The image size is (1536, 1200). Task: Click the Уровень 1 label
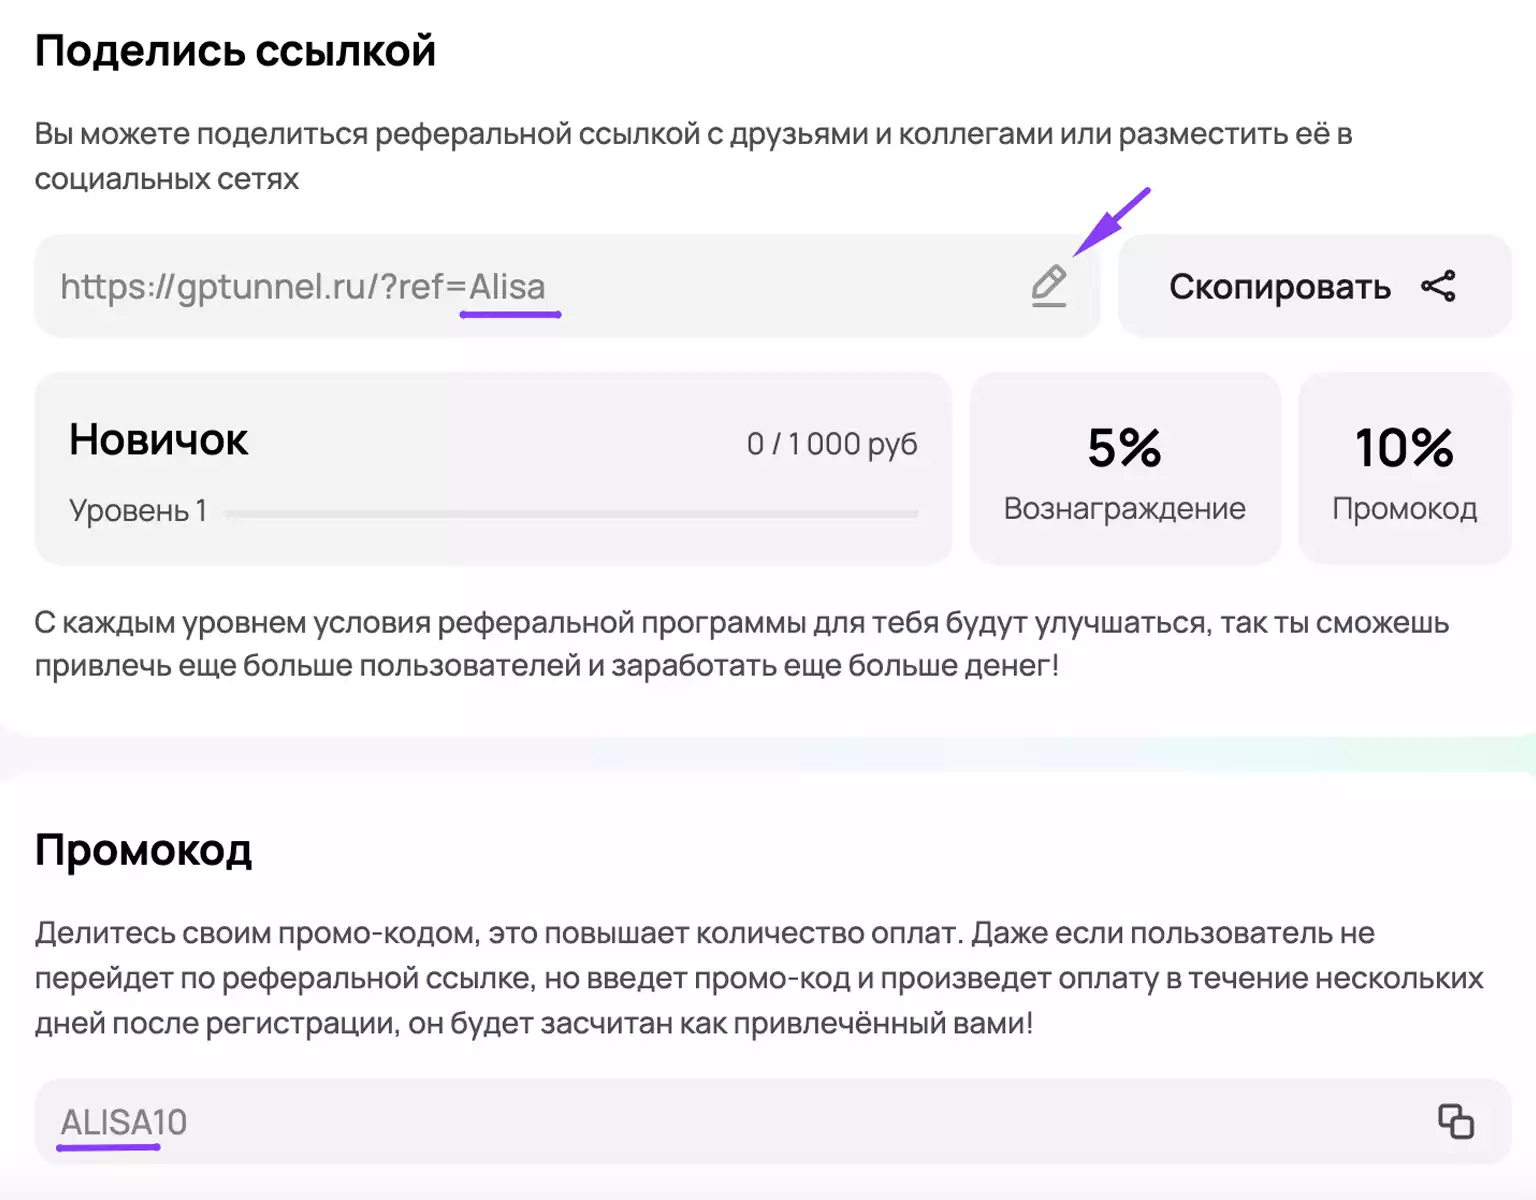[x=138, y=511]
